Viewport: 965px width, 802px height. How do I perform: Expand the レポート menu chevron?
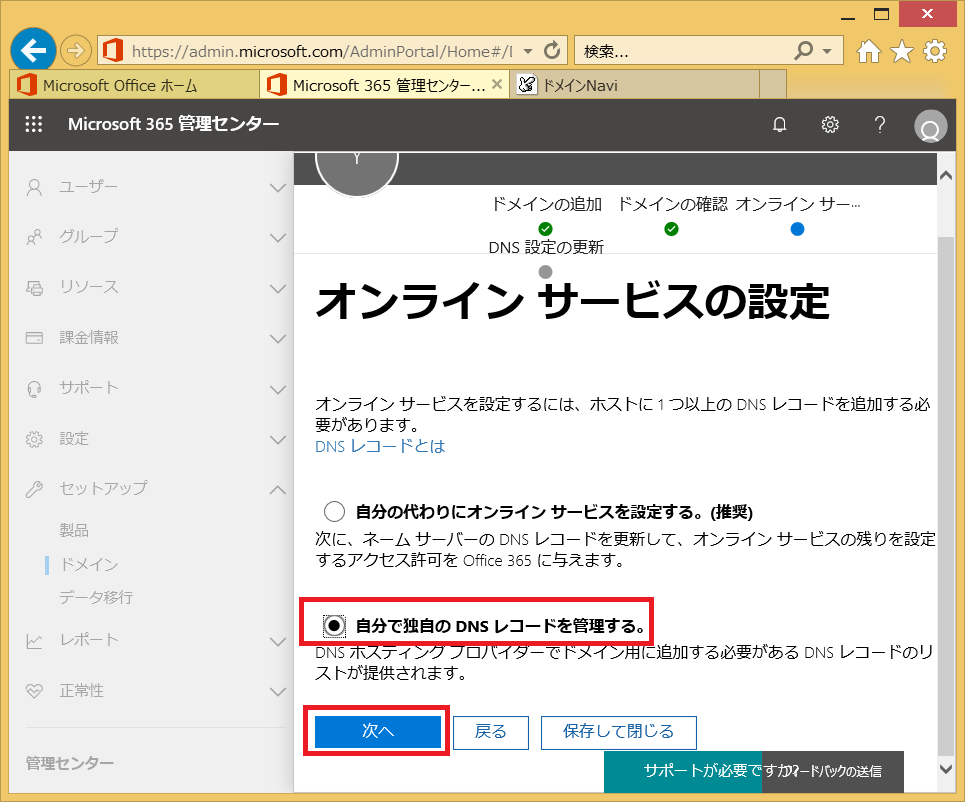coord(278,641)
